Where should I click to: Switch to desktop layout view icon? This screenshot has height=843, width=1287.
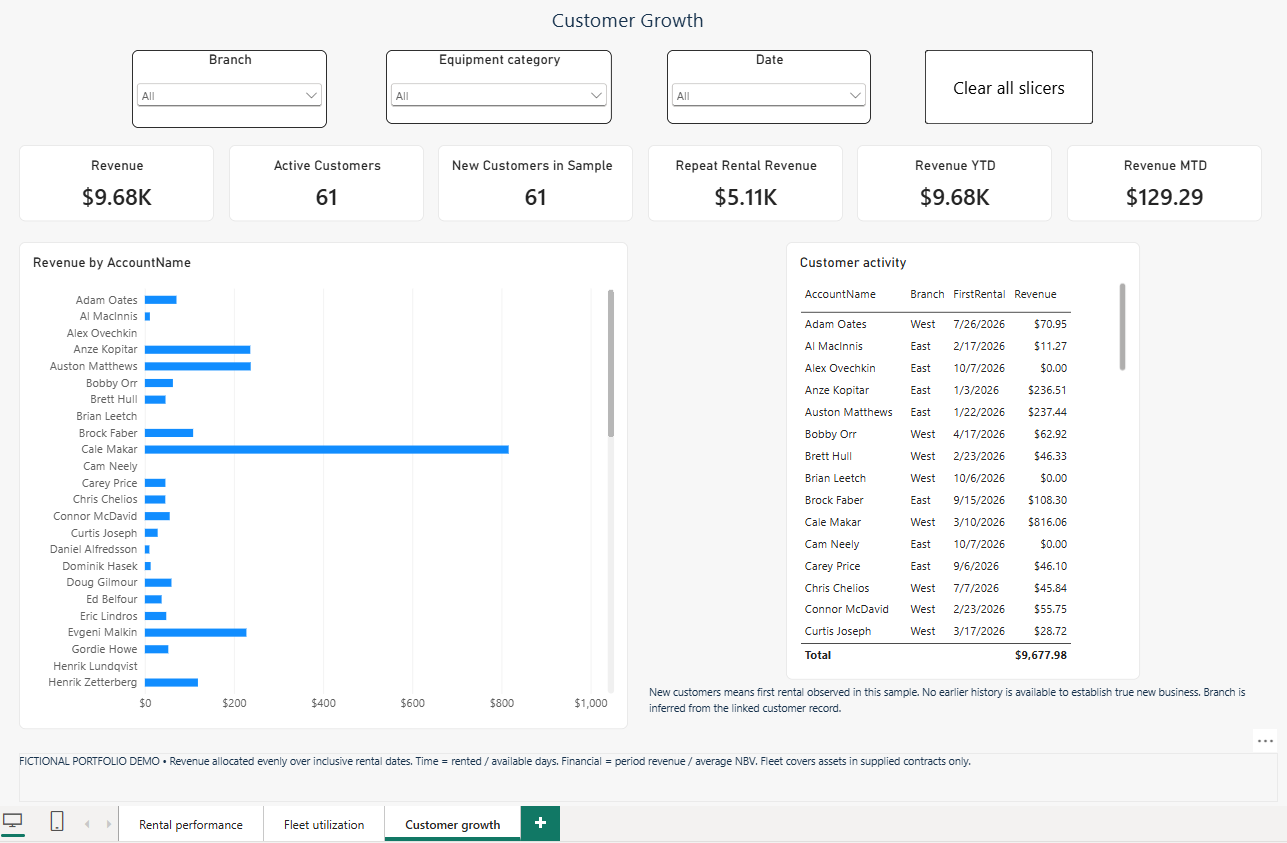click(x=13, y=822)
